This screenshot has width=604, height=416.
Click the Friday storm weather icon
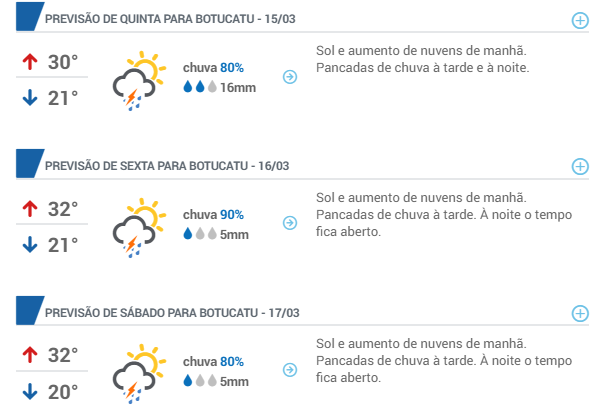coord(139,228)
